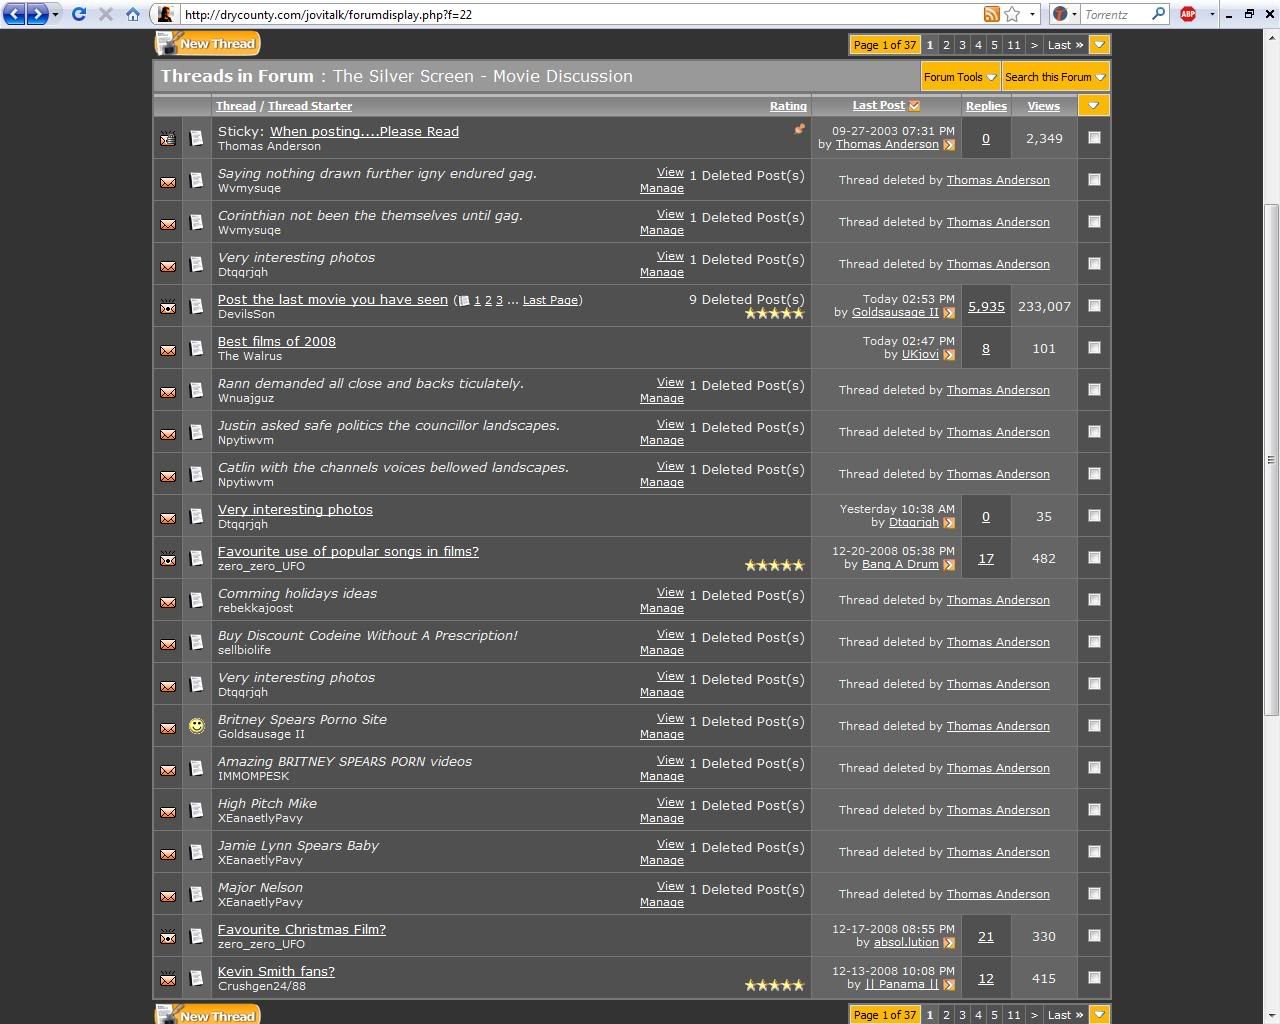The image size is (1280, 1024).
Task: Click the RSS feed icon in address bar
Action: click(991, 14)
